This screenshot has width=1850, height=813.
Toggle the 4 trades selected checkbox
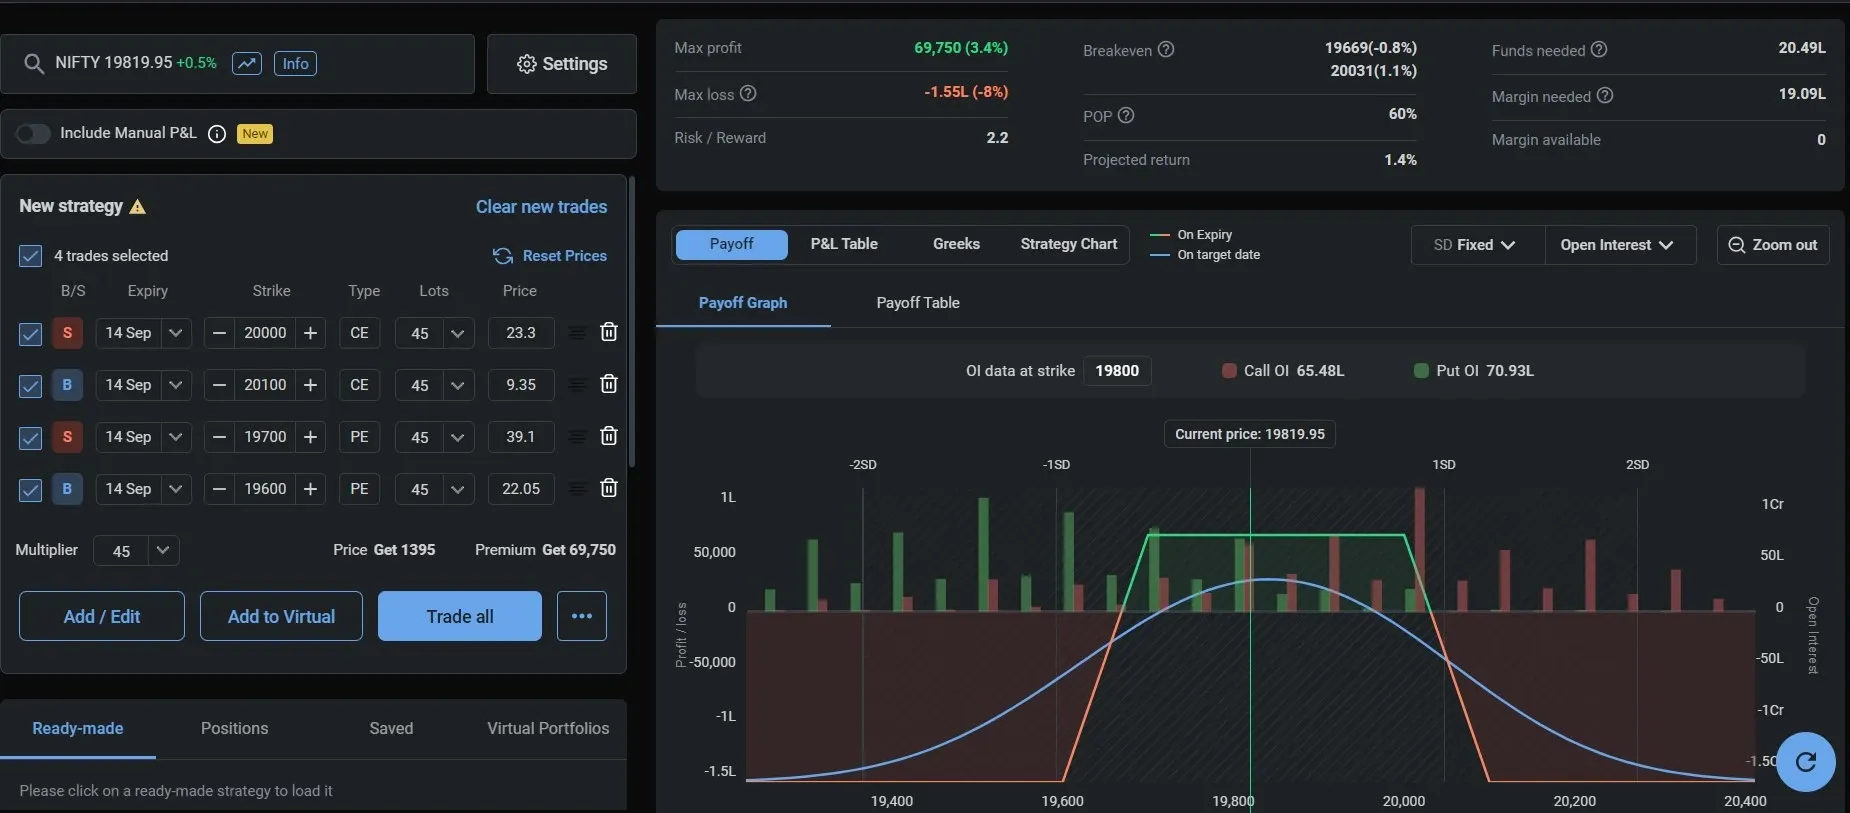pos(31,256)
